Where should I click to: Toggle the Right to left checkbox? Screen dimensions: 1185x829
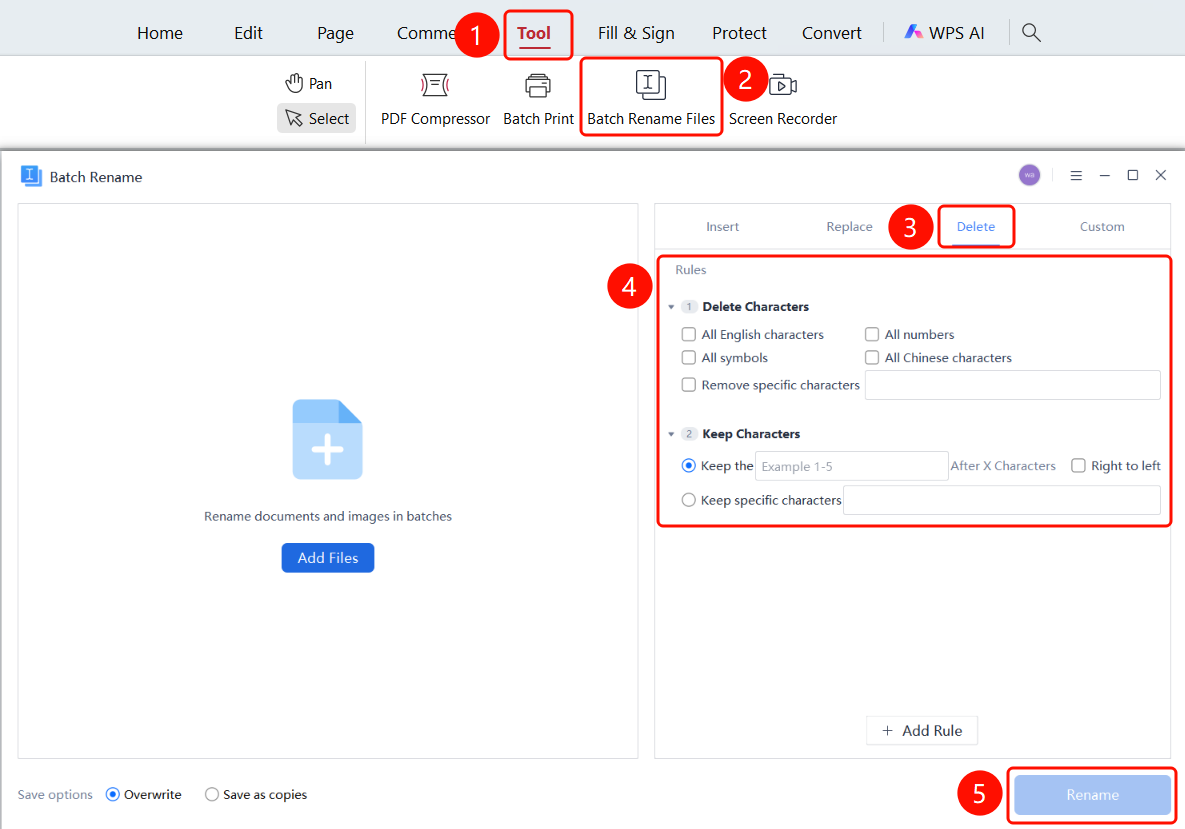tap(1078, 466)
